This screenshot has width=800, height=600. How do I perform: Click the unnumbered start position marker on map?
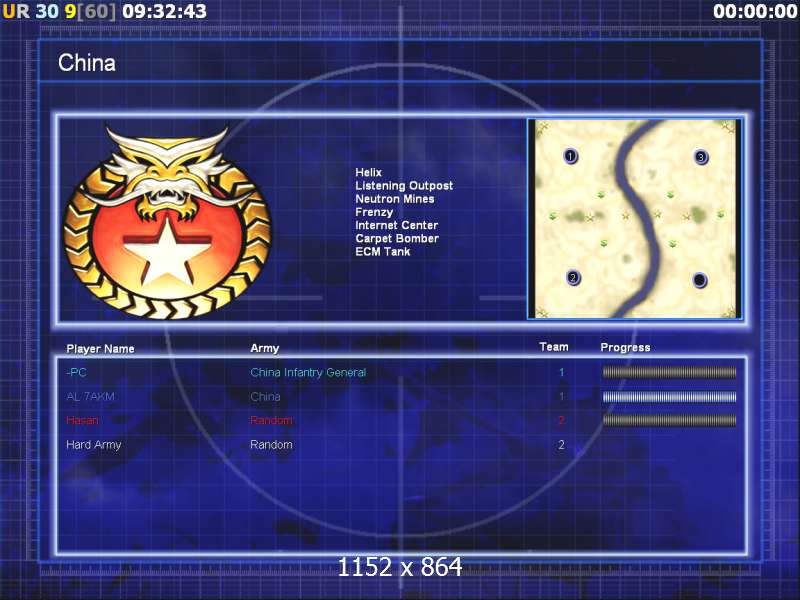point(699,280)
